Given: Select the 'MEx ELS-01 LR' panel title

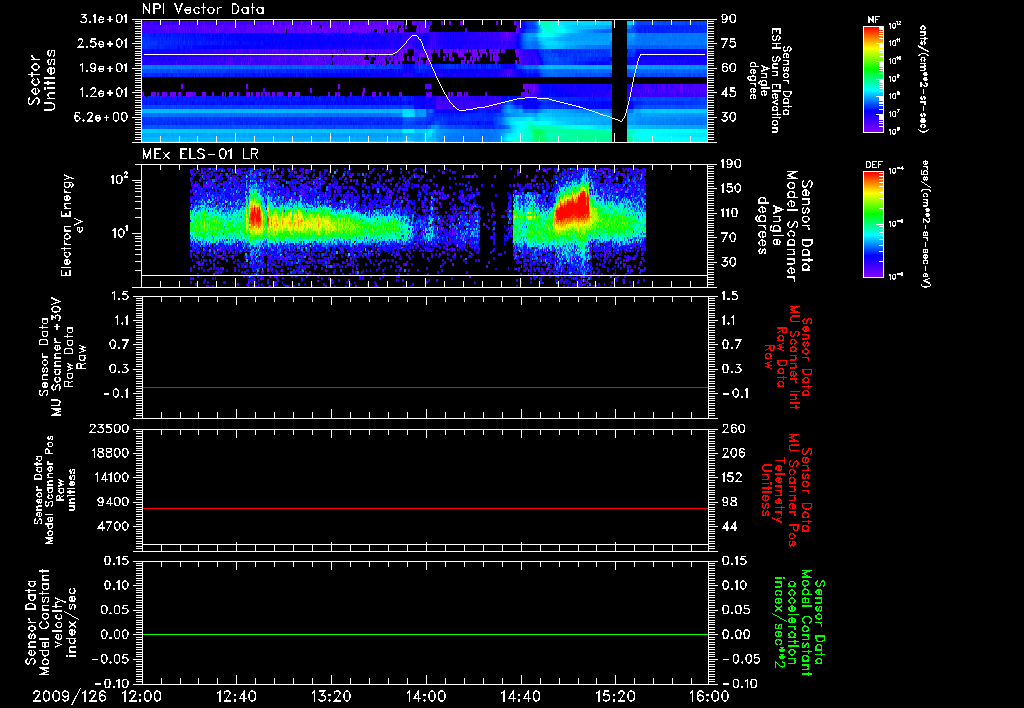Looking at the screenshot, I should 200,154.
